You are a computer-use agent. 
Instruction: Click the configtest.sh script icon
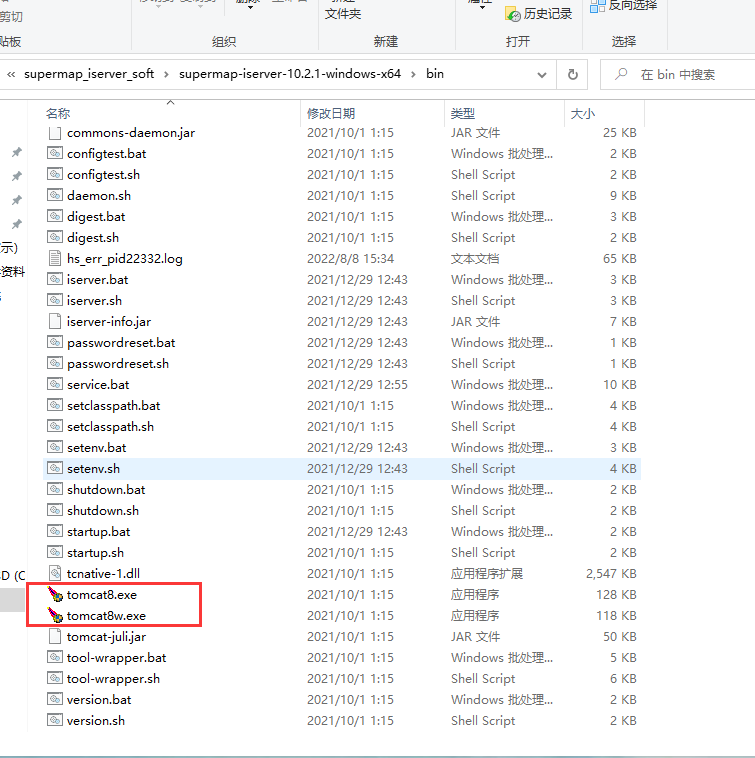pos(55,175)
